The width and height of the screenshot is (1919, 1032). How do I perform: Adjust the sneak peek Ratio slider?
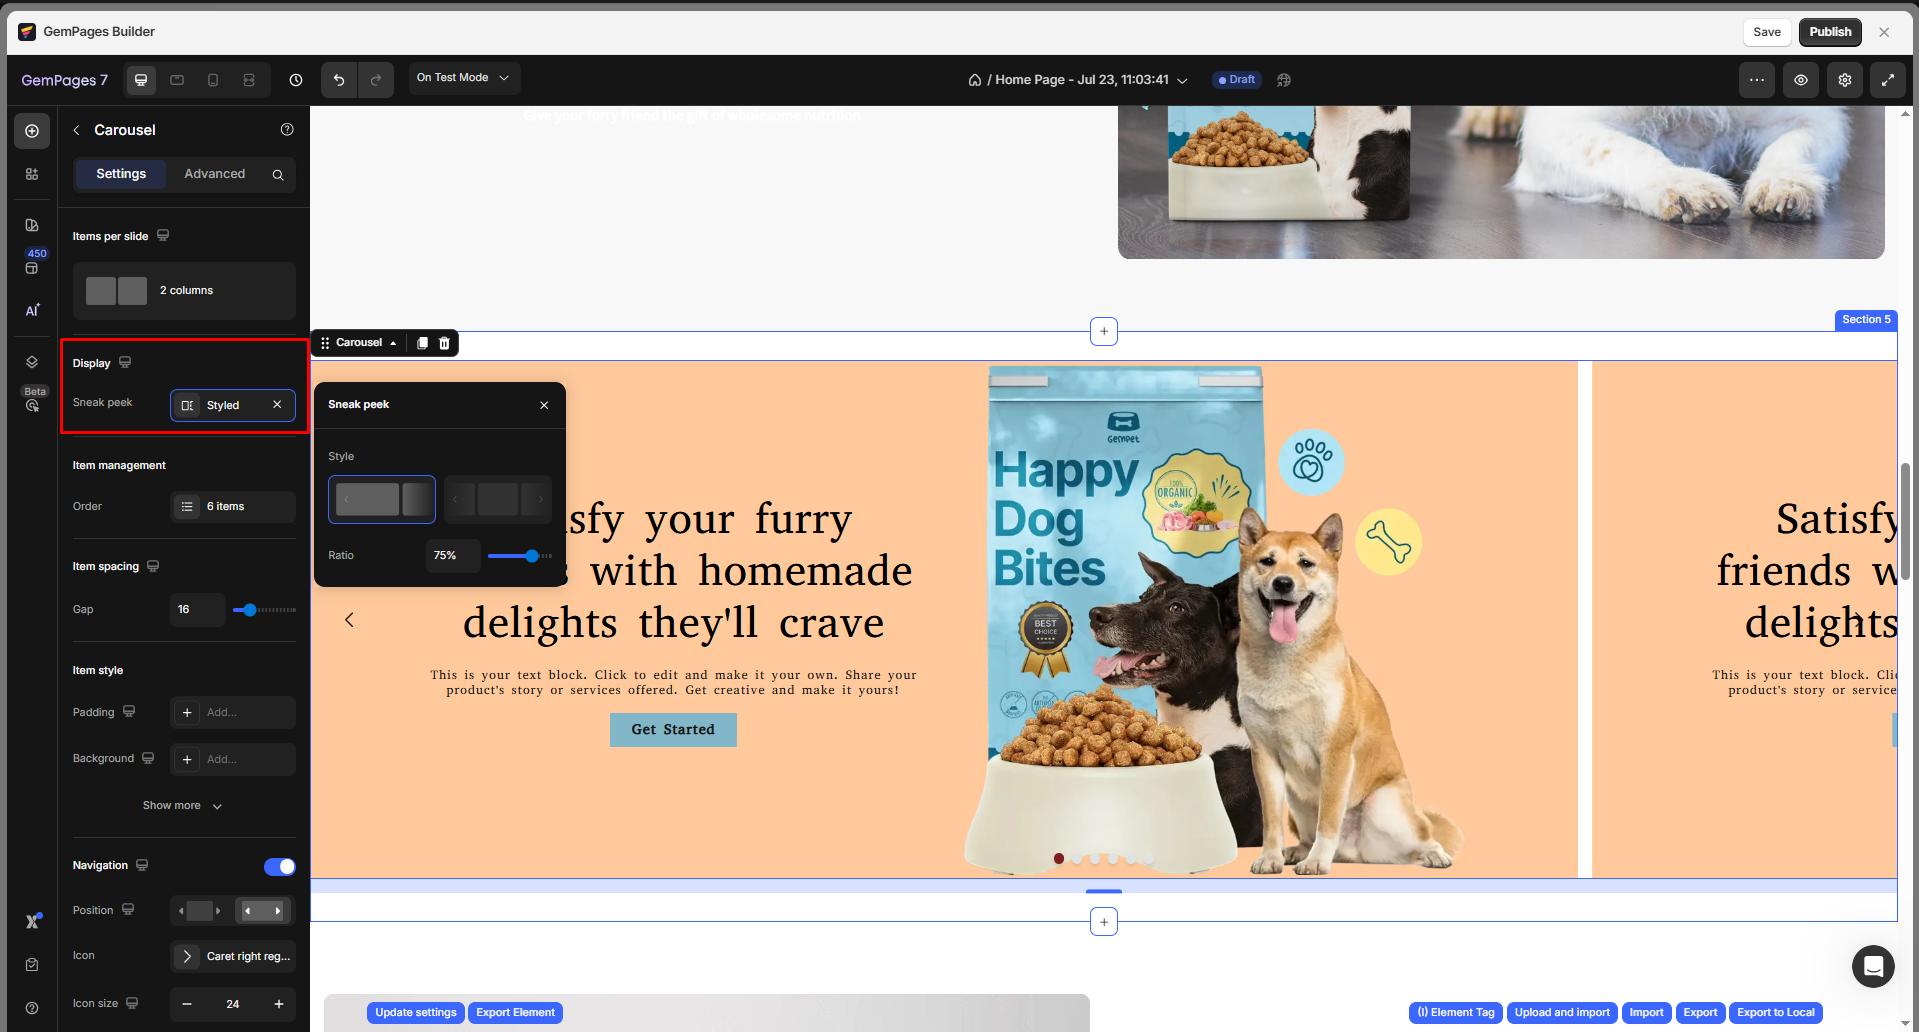point(532,556)
